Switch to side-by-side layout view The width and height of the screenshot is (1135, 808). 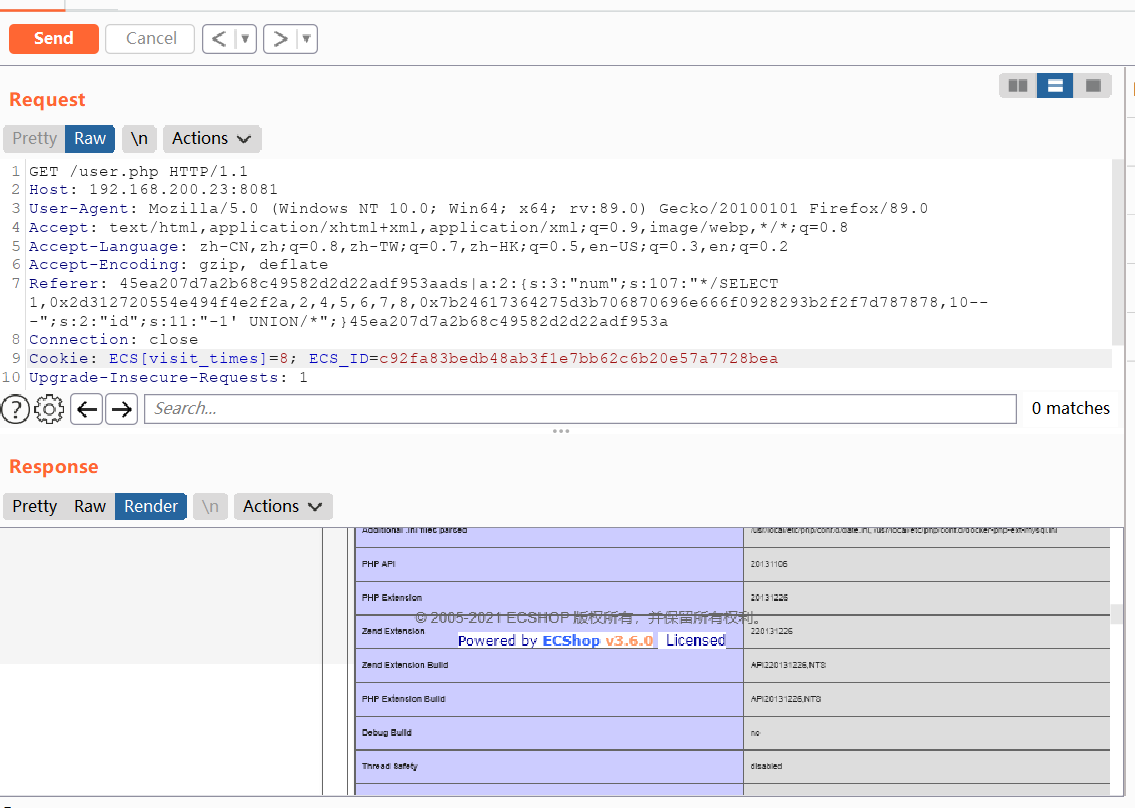coord(1018,85)
